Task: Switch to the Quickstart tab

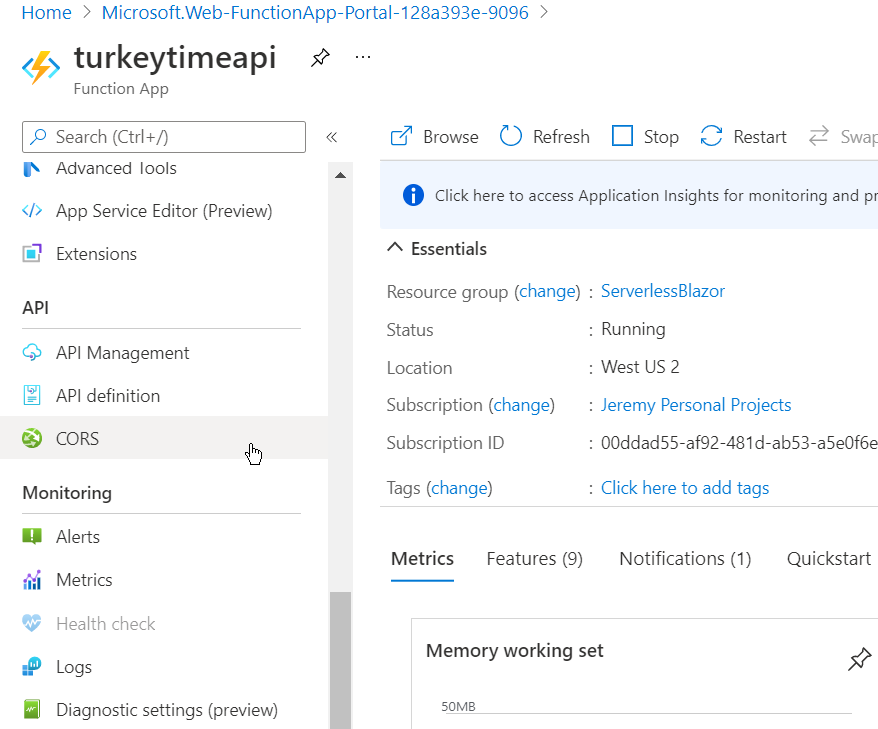Action: (x=829, y=558)
